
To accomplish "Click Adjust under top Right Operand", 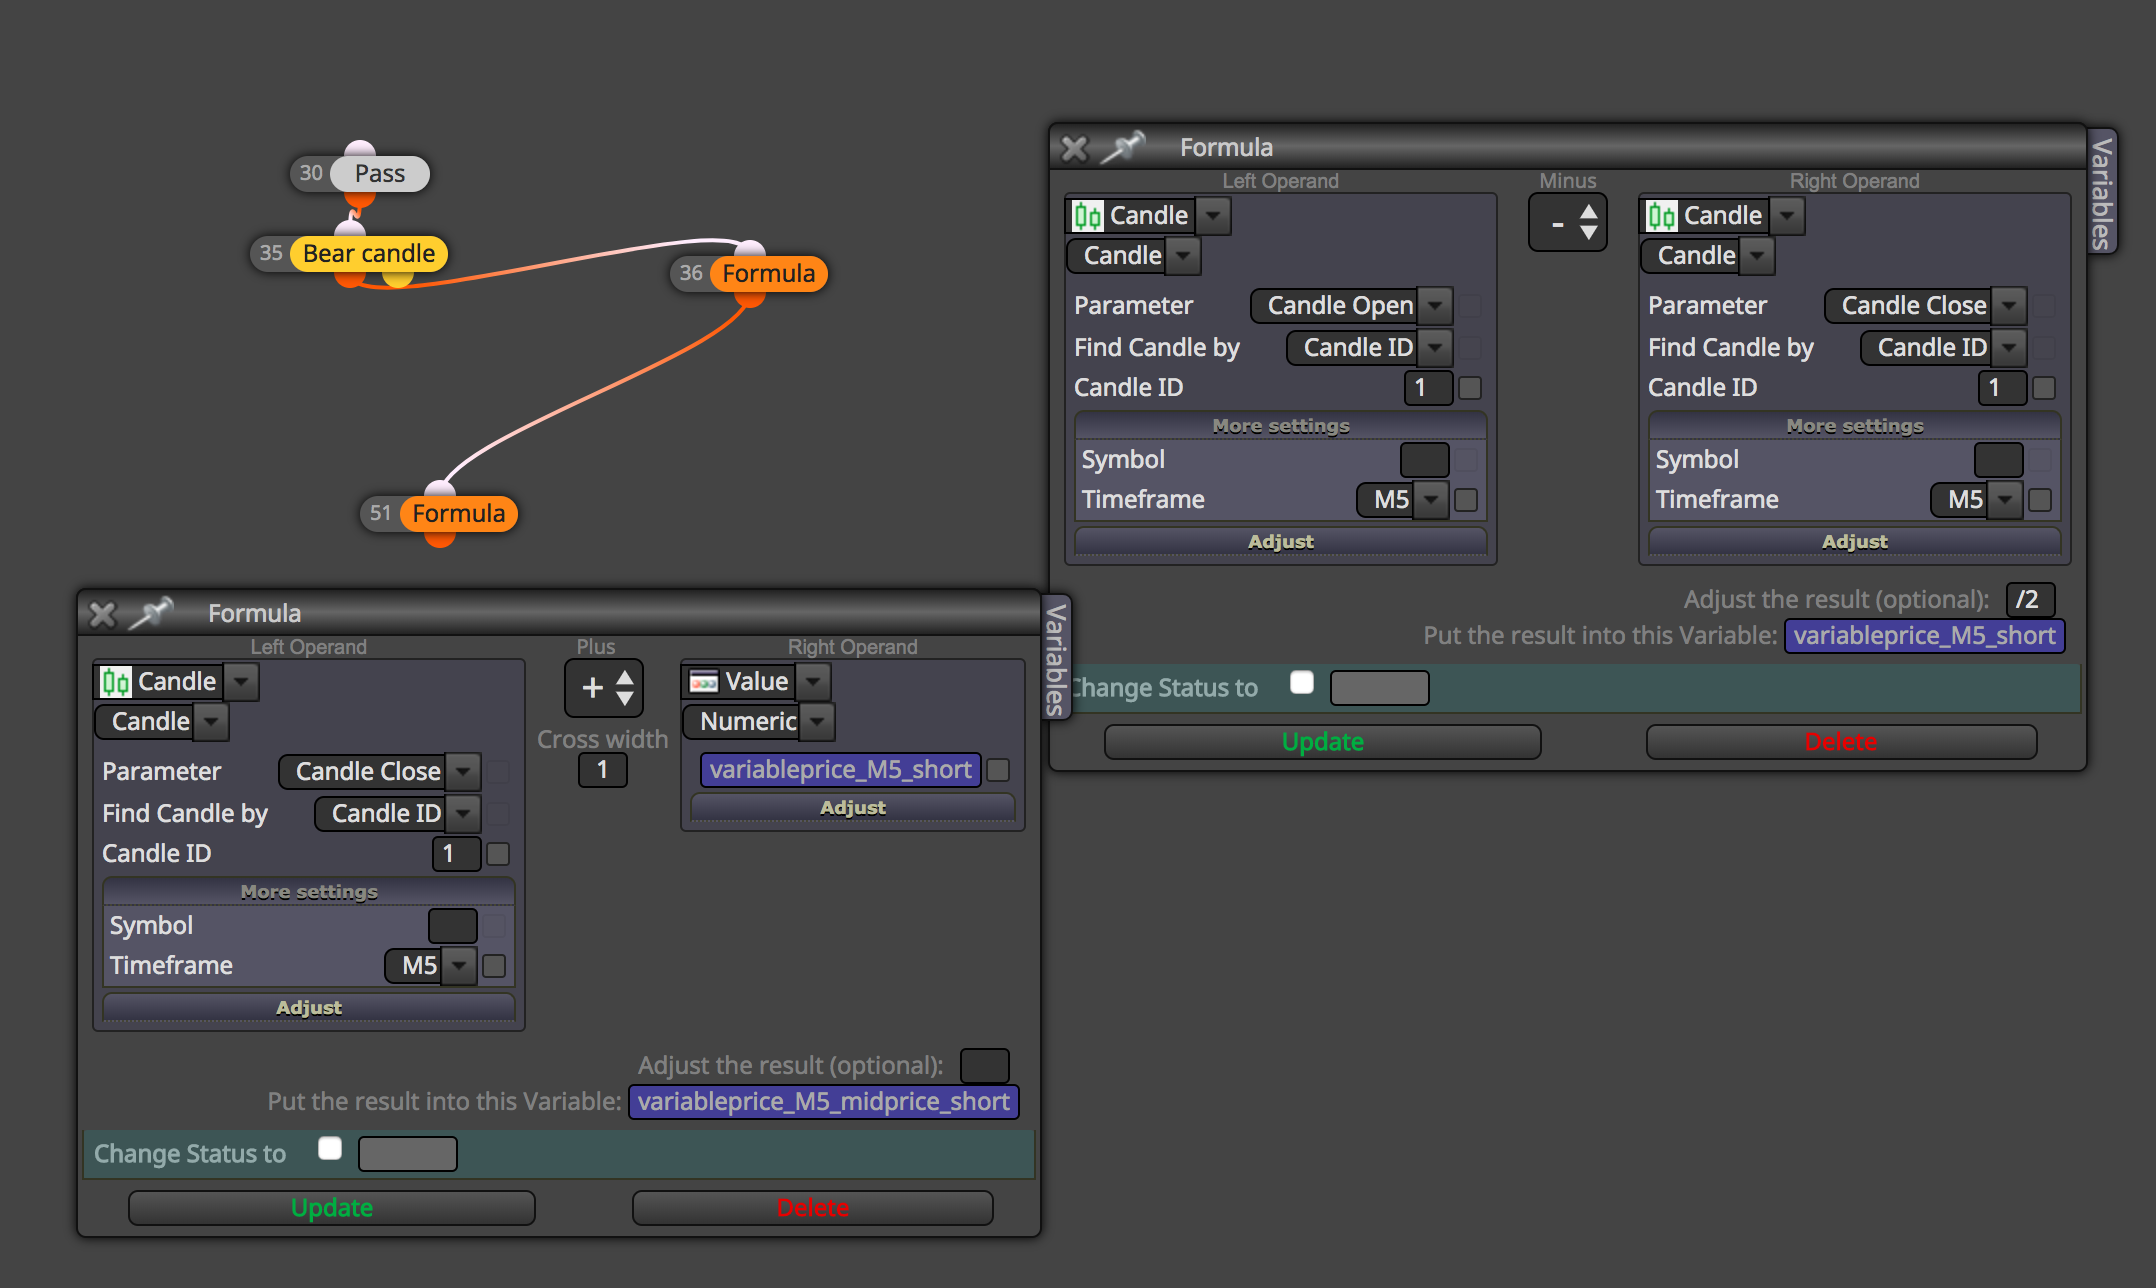I will click(1854, 541).
